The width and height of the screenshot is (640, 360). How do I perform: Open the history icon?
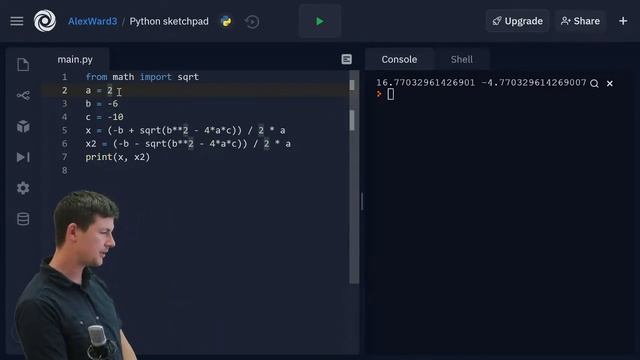[x=252, y=21]
